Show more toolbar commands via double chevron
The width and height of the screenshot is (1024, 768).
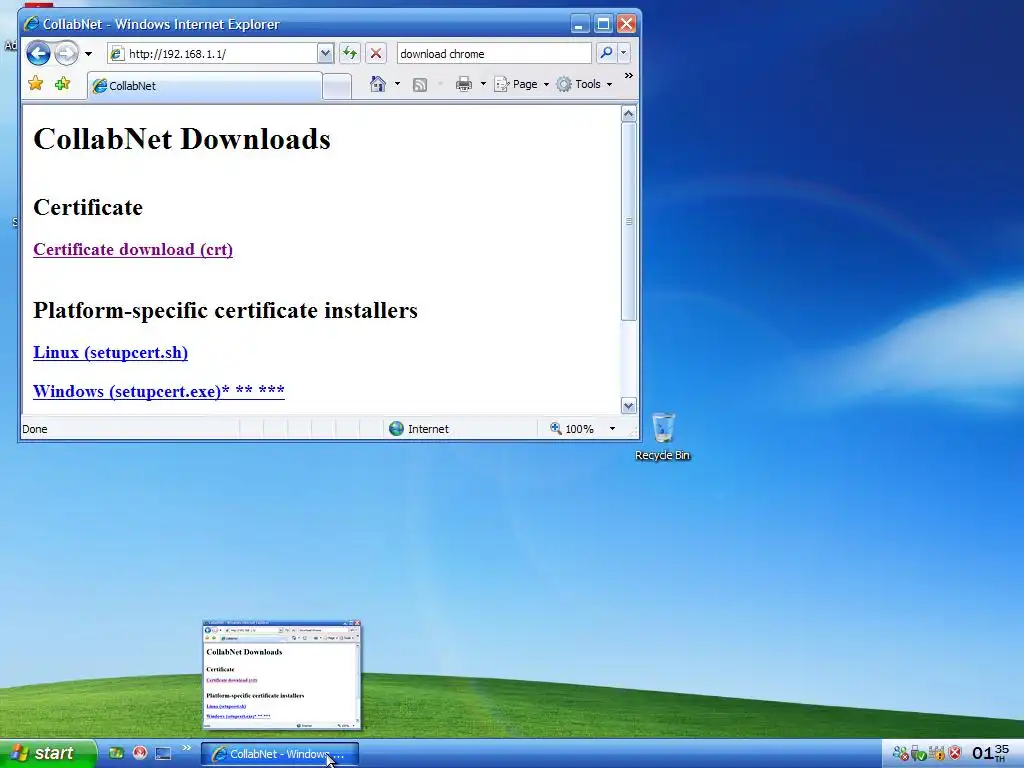[x=629, y=76]
